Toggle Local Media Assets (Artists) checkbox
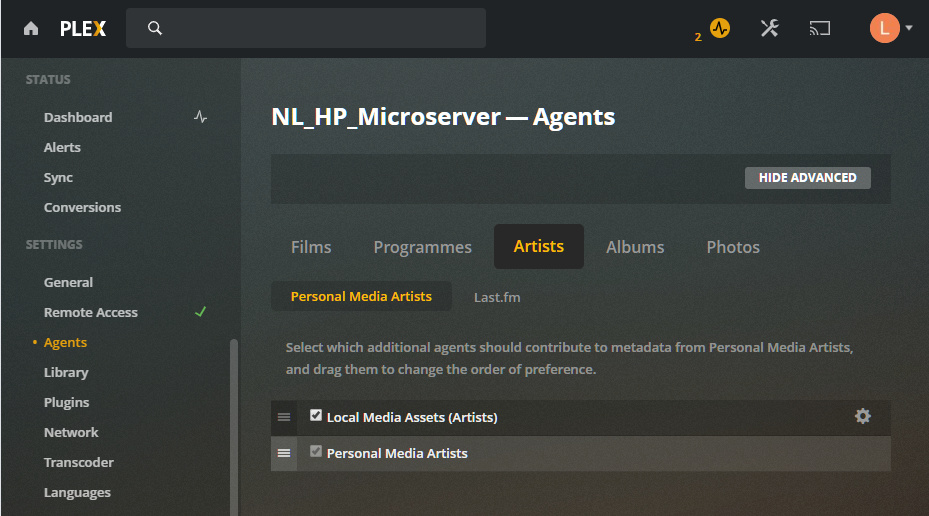The width and height of the screenshot is (929, 516). coord(316,416)
